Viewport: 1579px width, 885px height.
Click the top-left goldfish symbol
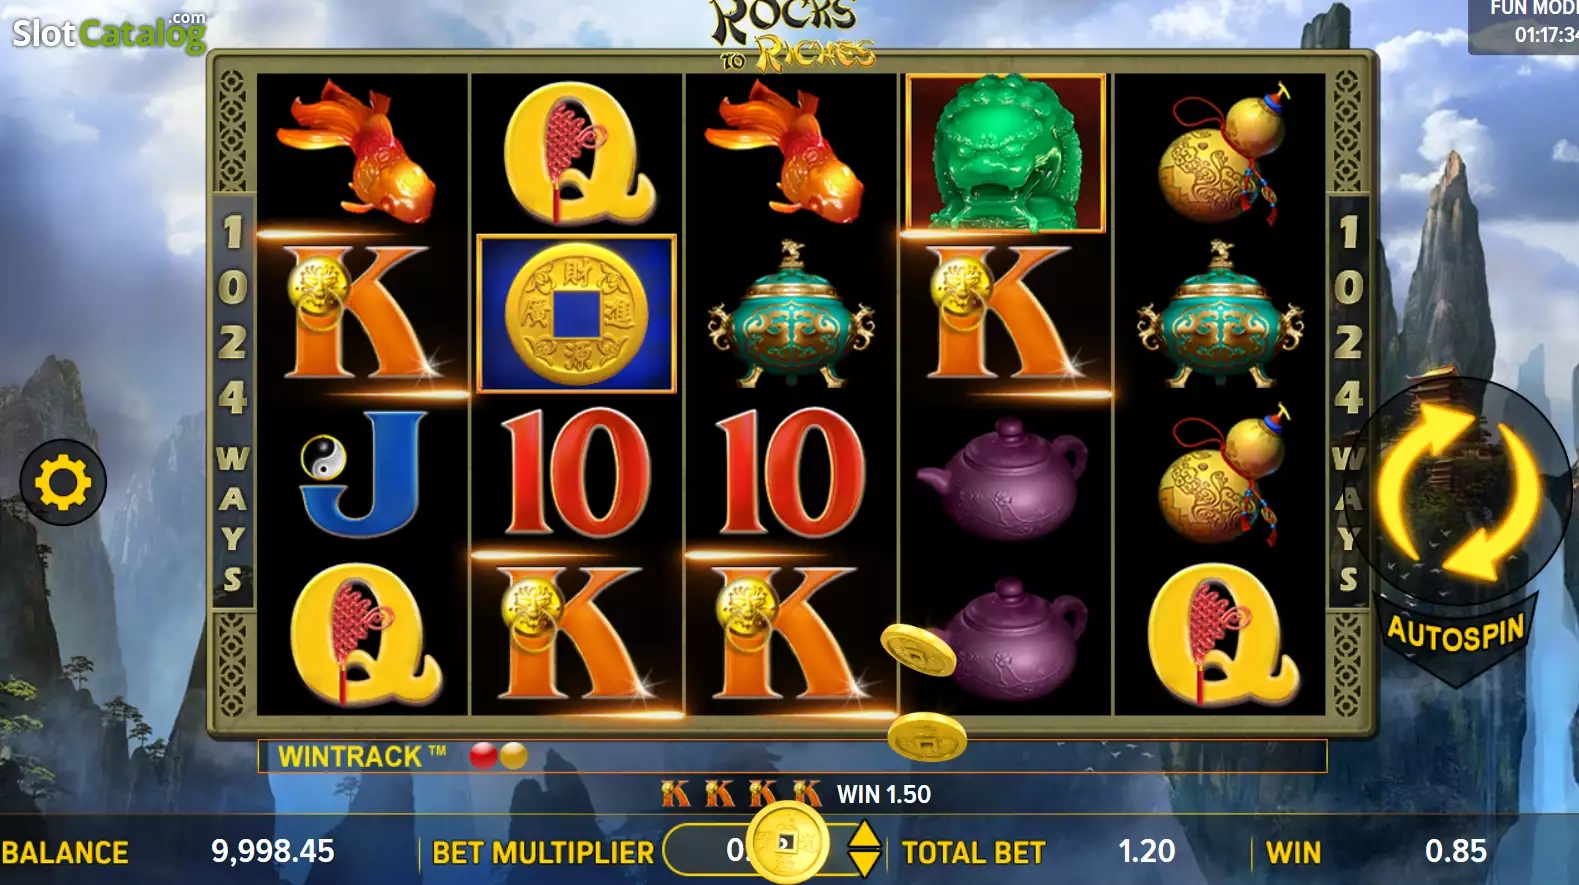(x=358, y=151)
